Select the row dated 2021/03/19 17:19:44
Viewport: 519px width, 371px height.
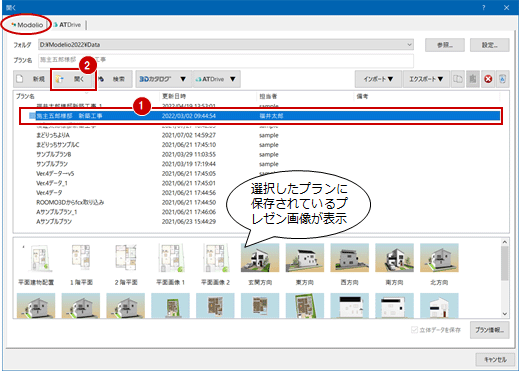[x=189, y=164]
